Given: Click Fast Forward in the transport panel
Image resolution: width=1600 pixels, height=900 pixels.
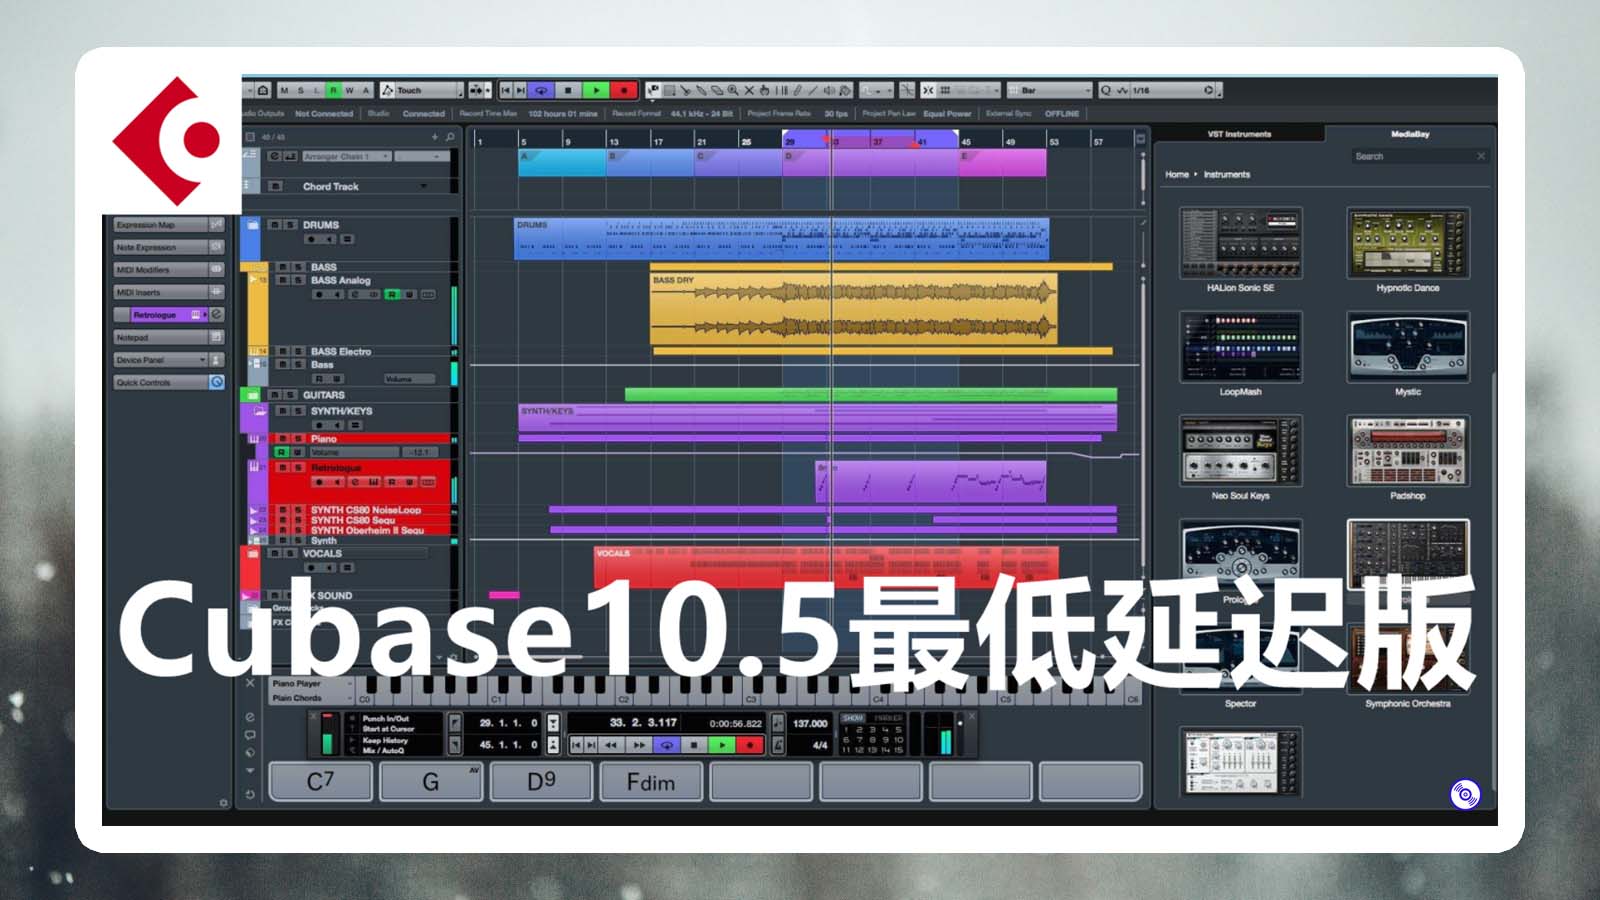Looking at the screenshot, I should [638, 745].
